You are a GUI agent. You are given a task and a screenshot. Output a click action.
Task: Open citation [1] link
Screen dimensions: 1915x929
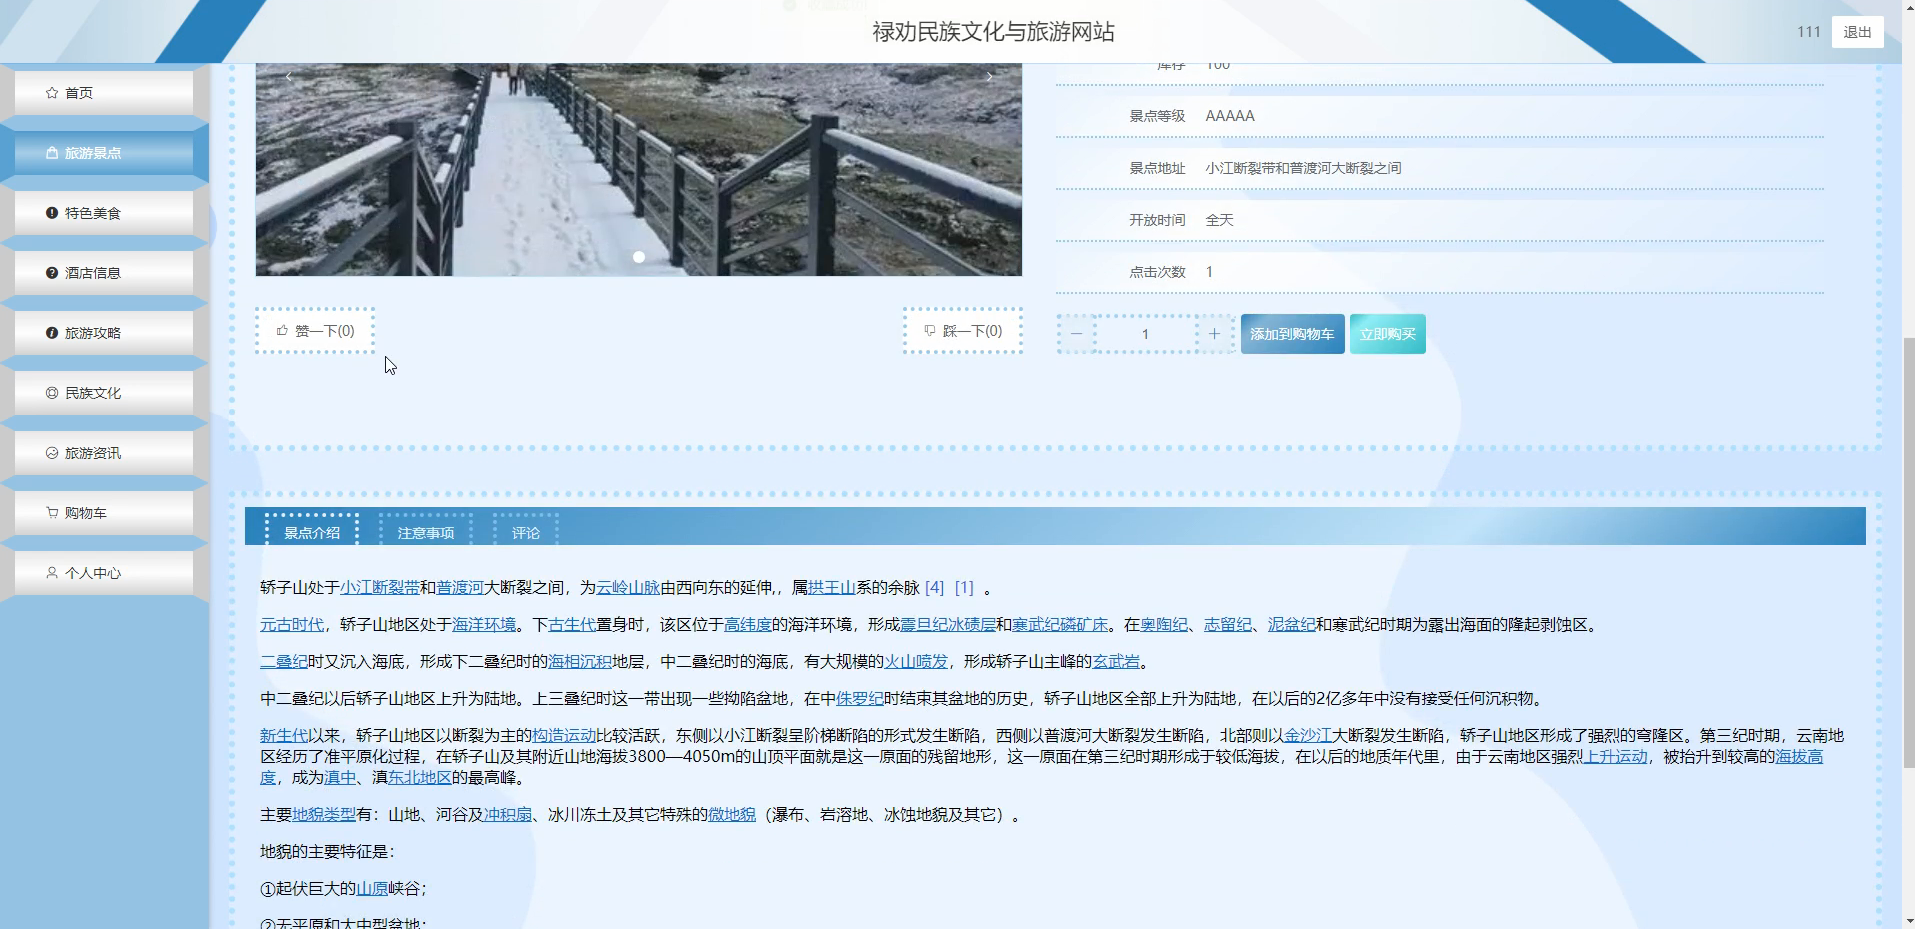[x=964, y=588]
